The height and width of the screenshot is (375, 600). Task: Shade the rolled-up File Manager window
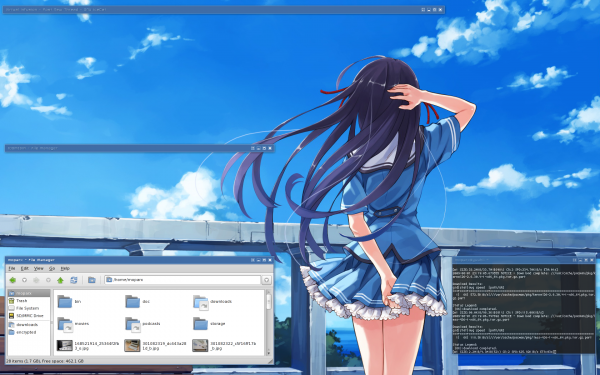click(253, 148)
